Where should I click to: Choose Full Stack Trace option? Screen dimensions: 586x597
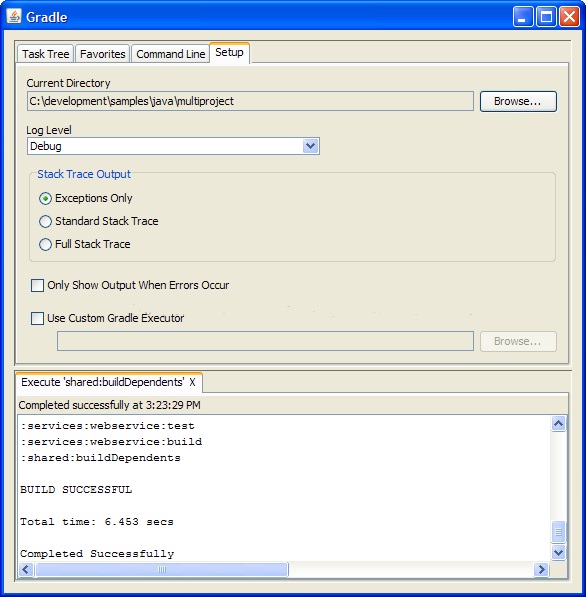tap(45, 244)
